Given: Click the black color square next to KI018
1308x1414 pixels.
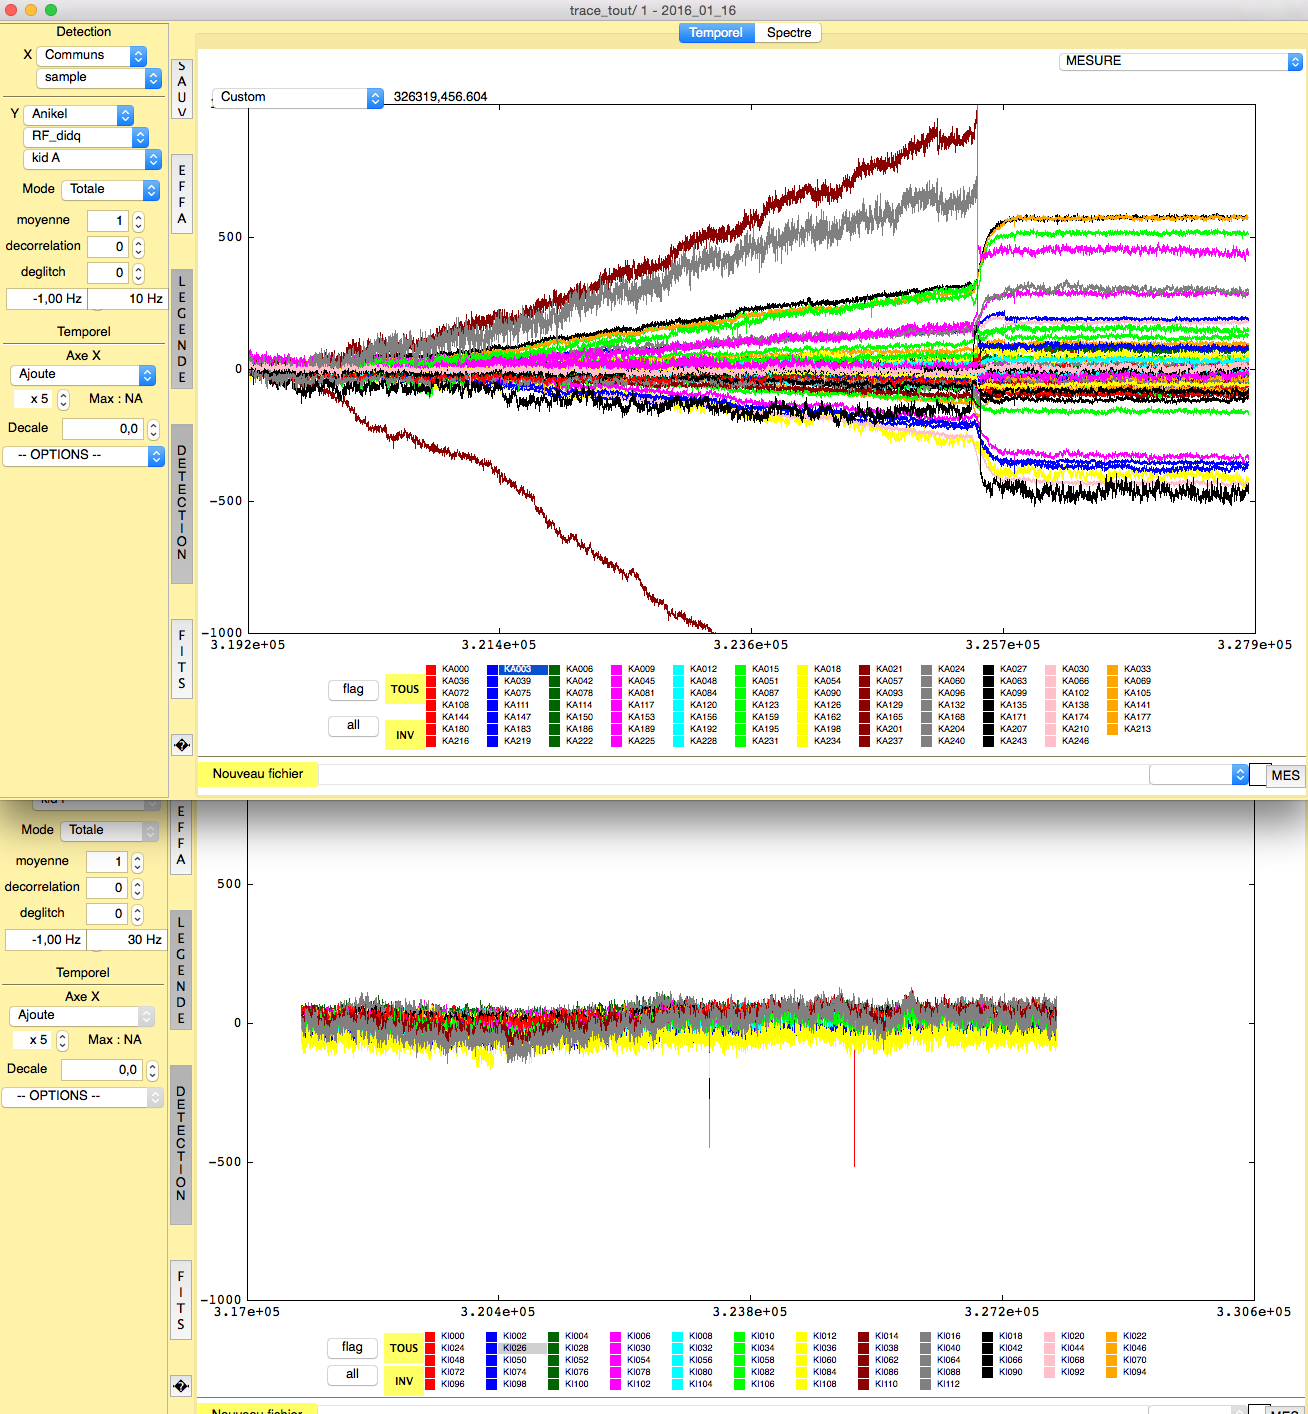Looking at the screenshot, I should click(x=988, y=1336).
